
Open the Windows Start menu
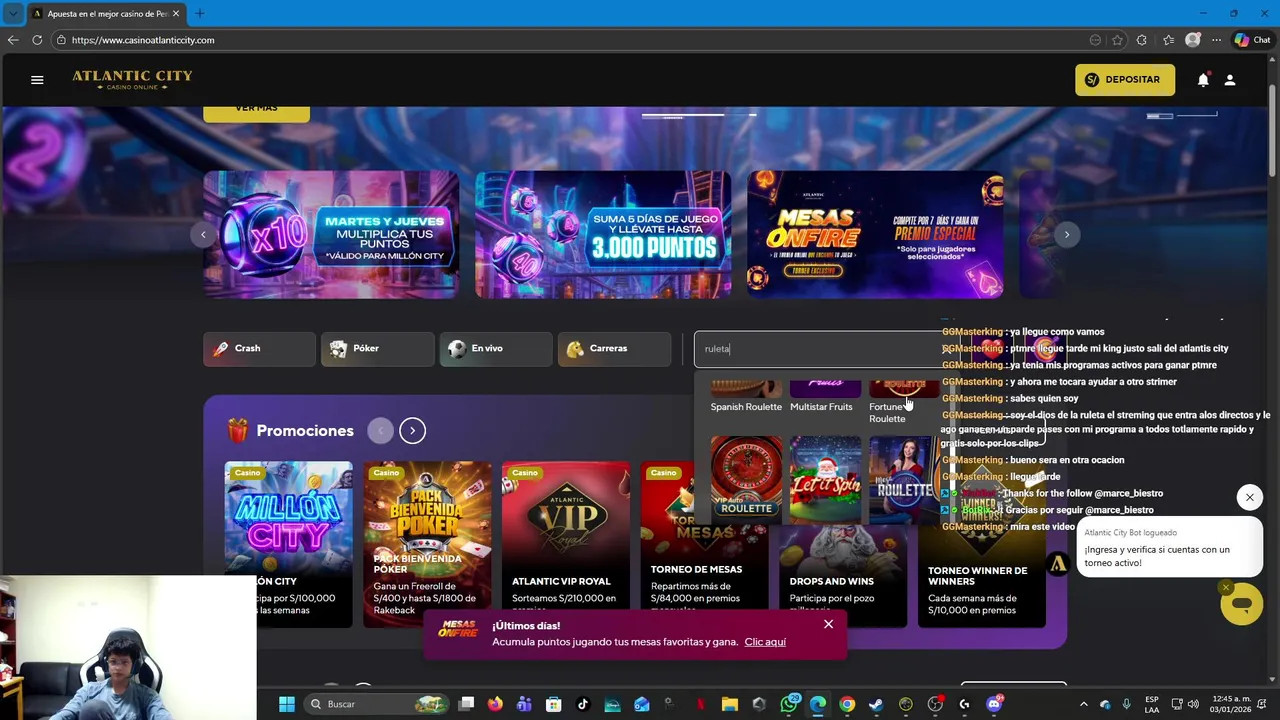pos(287,704)
